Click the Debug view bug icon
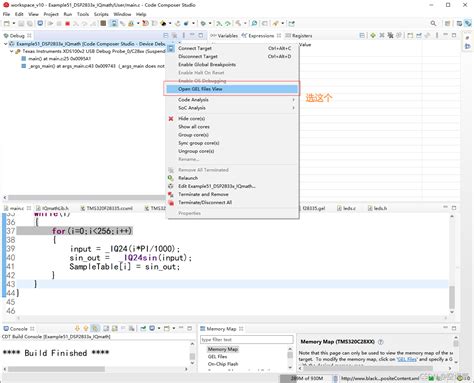474x383 pixels. pyautogui.click(x=6, y=35)
